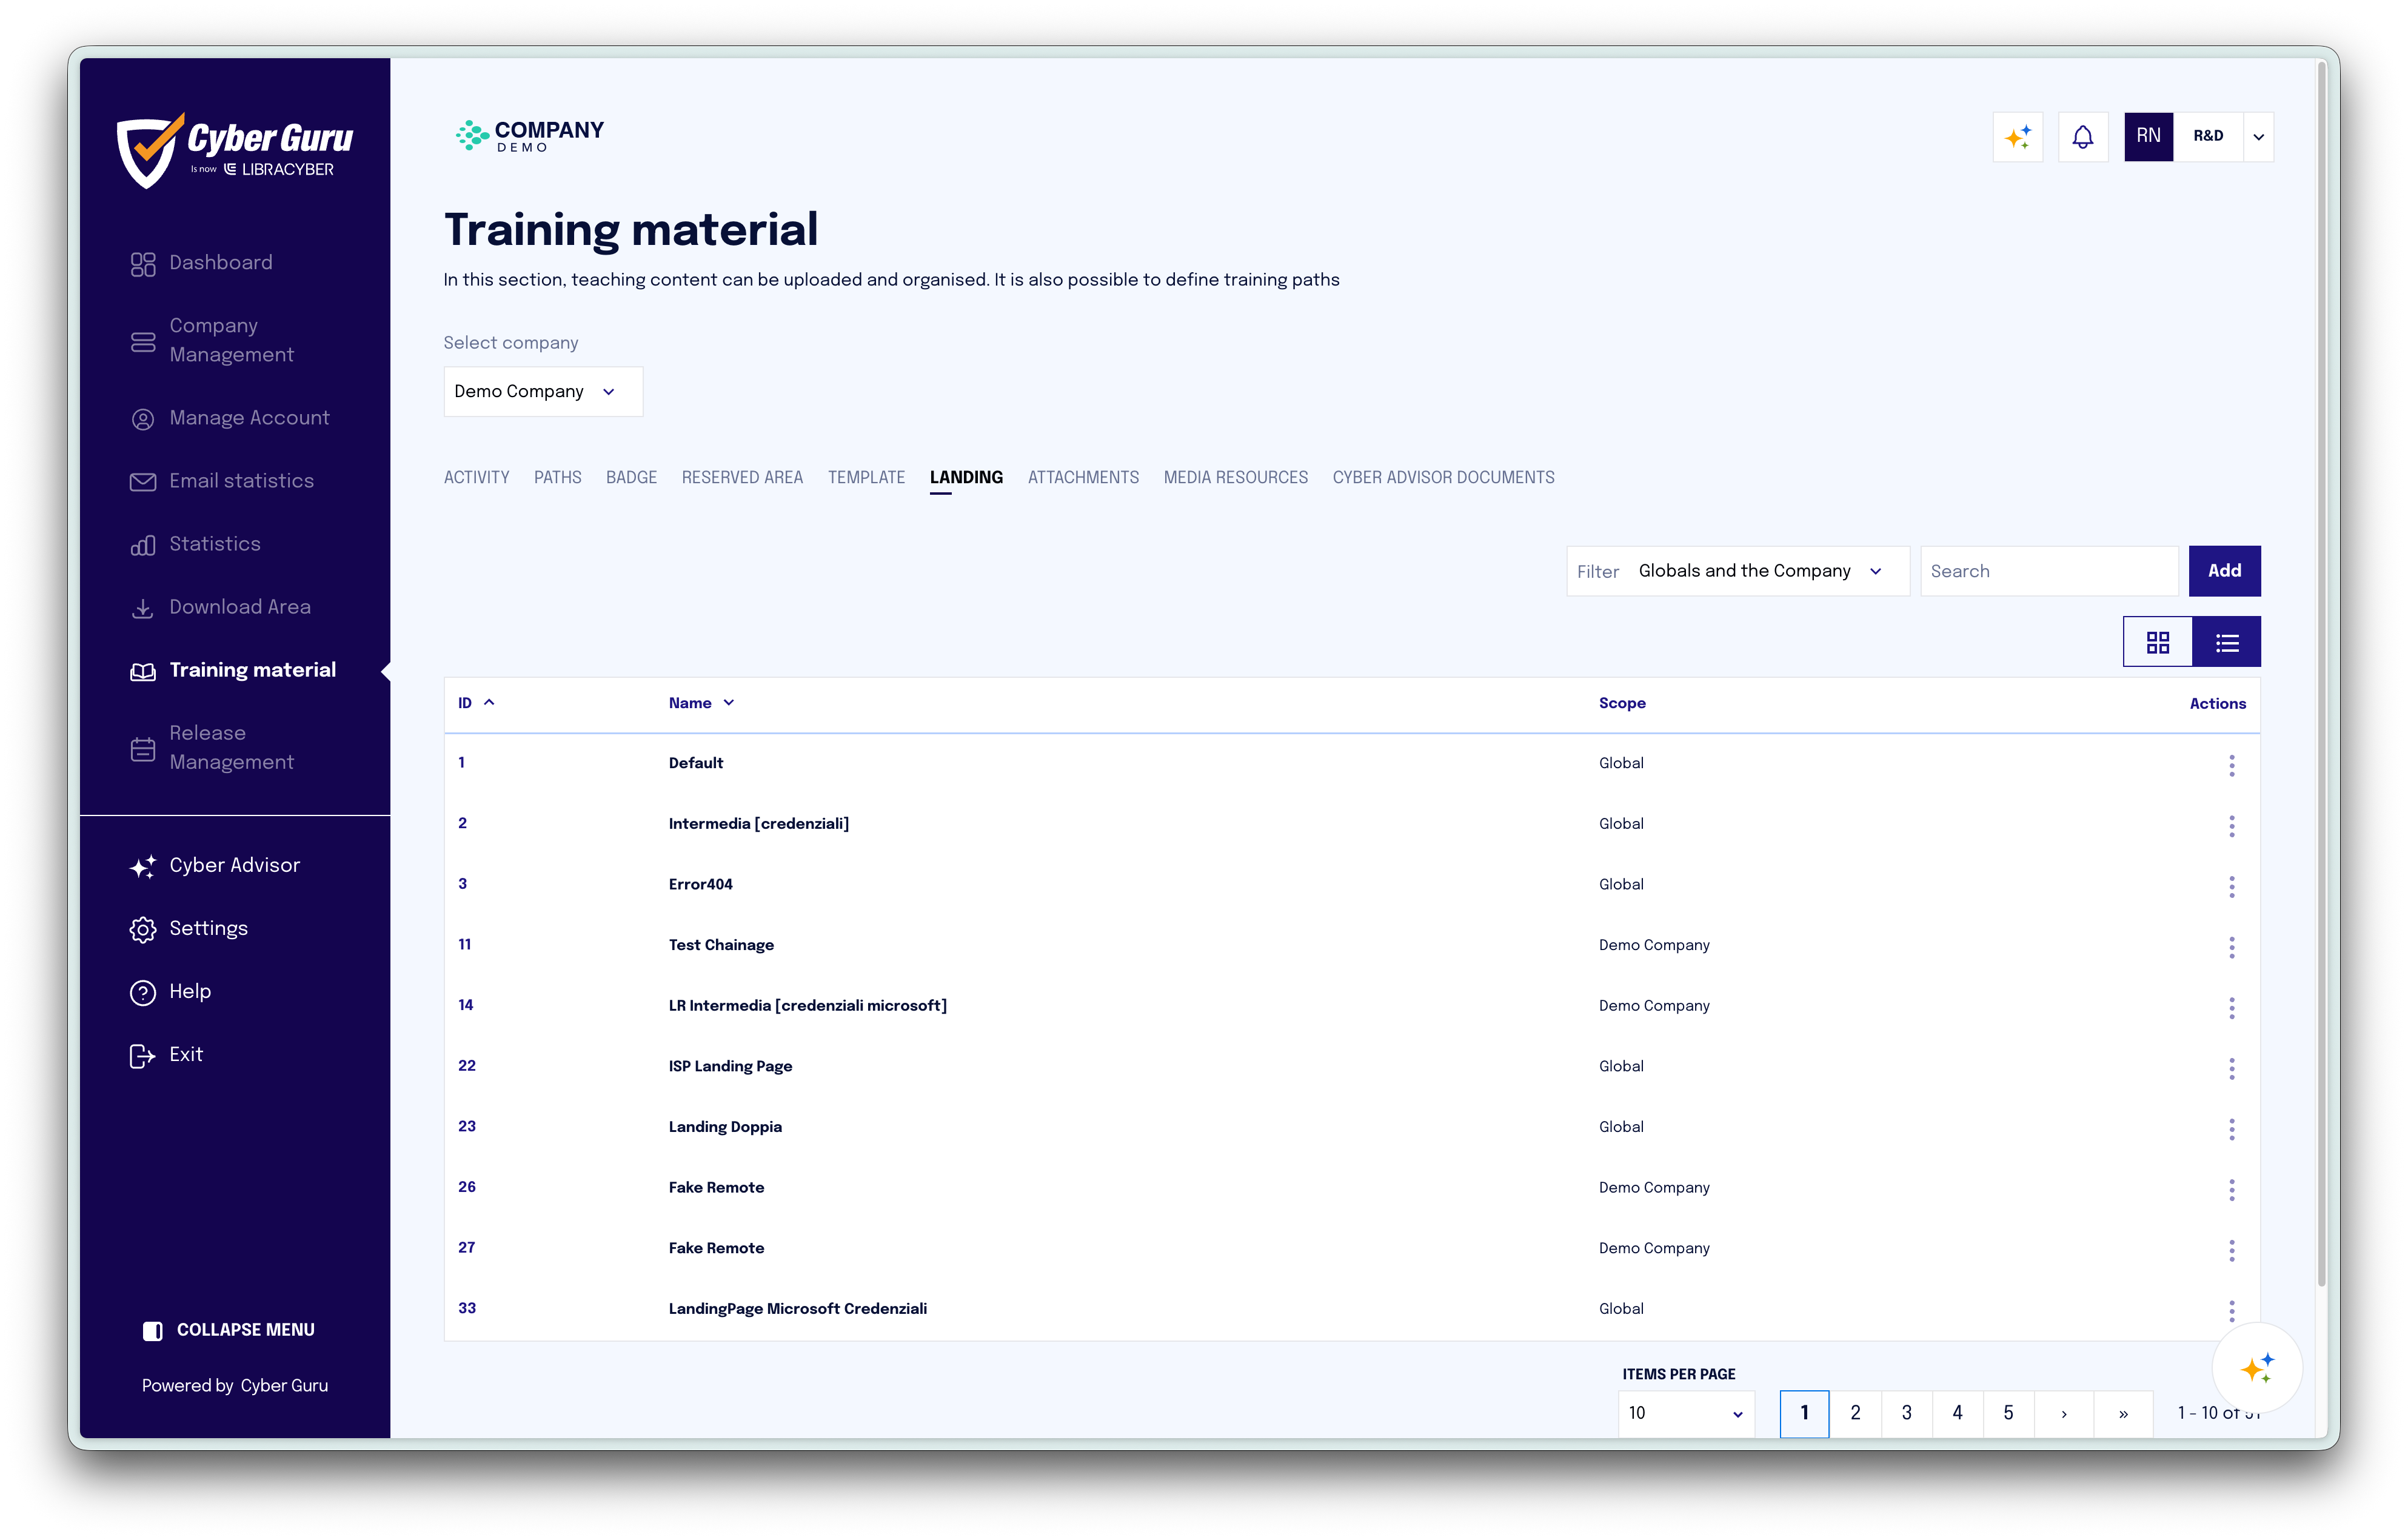Go to Manage Account

[230, 418]
